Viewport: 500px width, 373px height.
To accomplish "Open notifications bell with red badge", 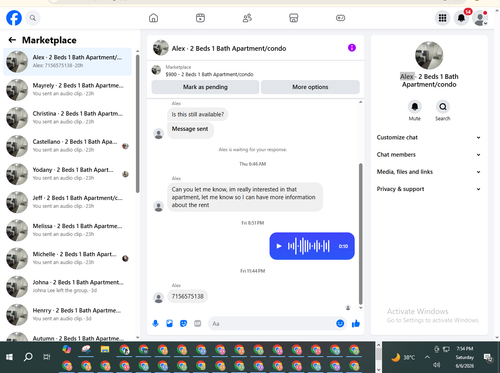I will click(x=461, y=18).
